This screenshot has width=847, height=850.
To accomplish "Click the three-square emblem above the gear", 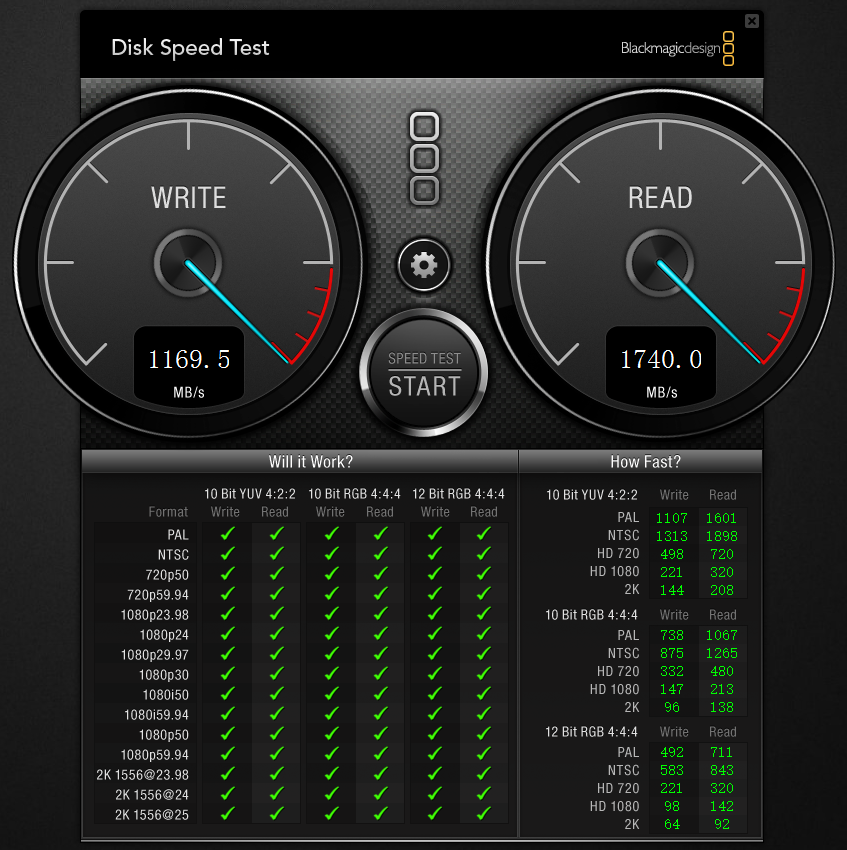I will click(424, 158).
